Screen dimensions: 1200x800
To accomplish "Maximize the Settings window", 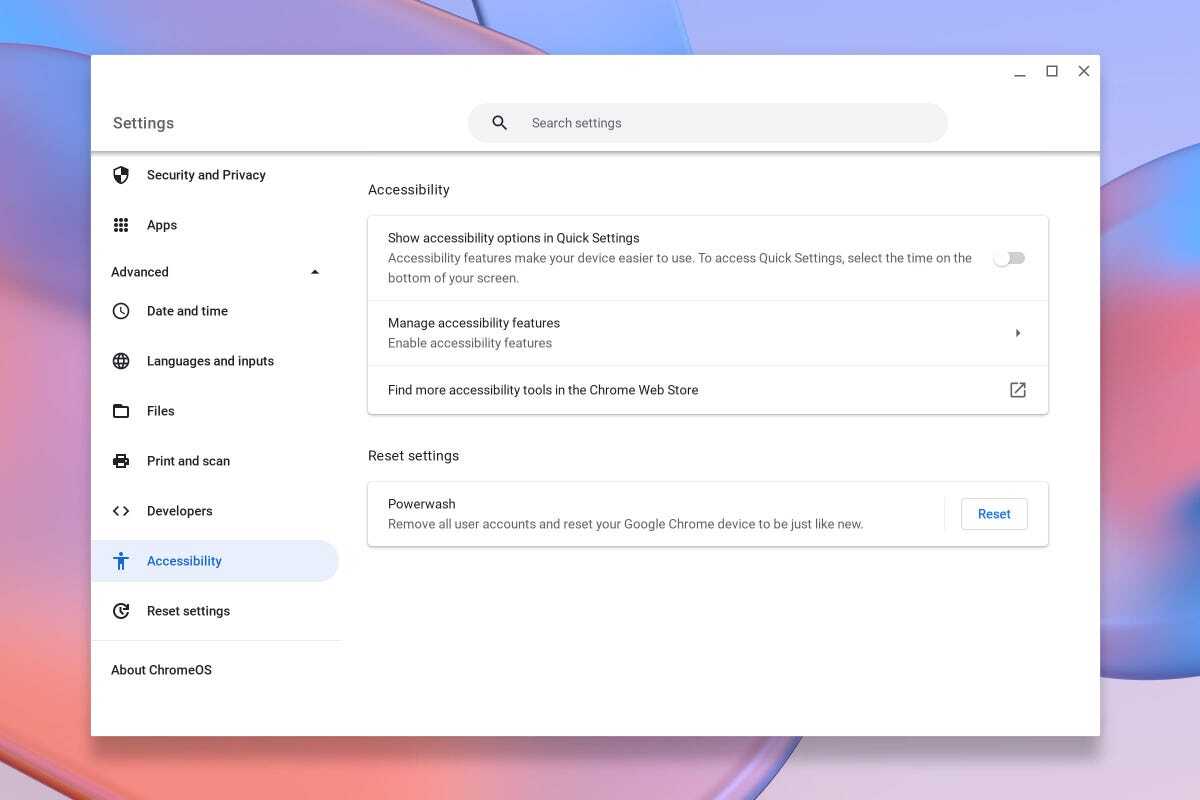I will tap(1052, 71).
